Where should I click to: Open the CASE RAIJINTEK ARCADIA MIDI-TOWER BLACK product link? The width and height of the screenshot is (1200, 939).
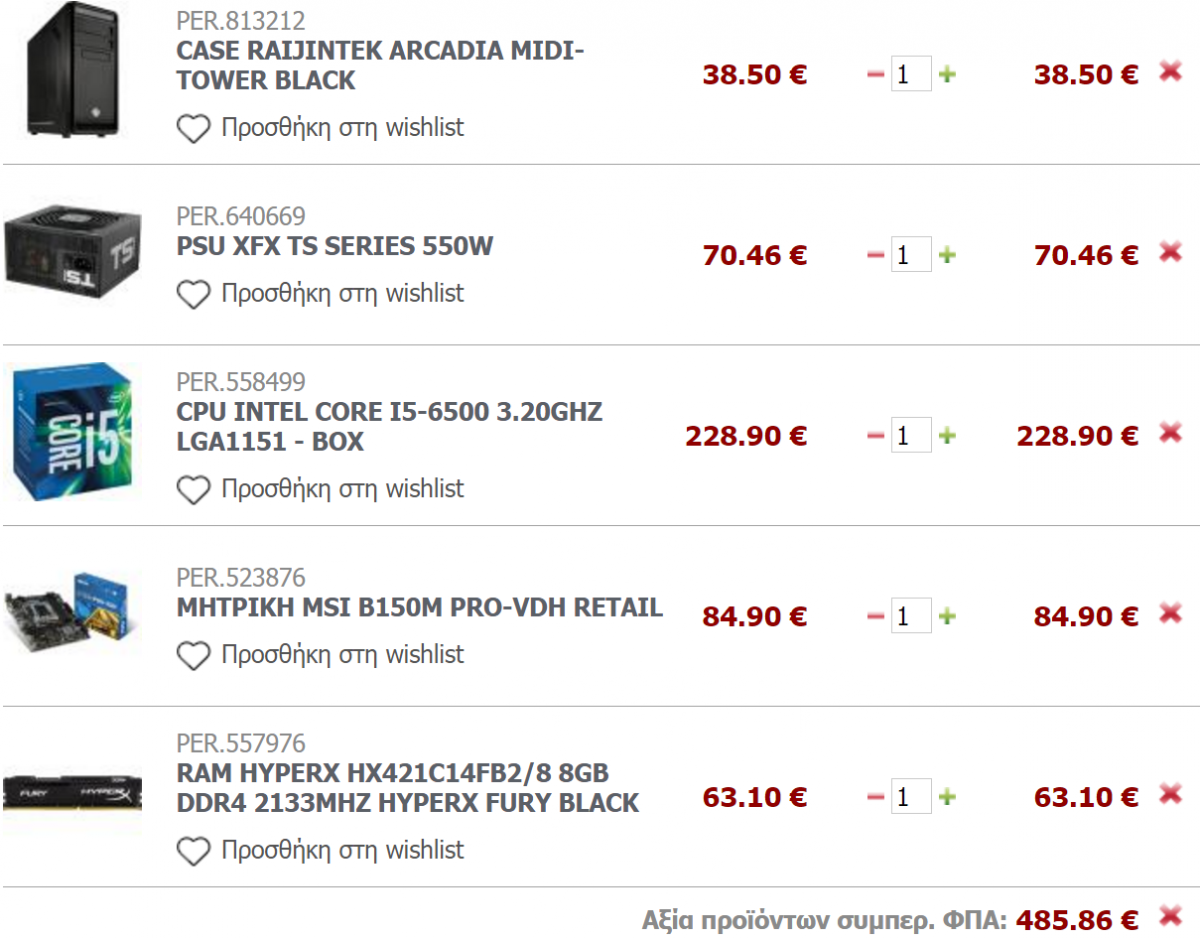(x=381, y=65)
